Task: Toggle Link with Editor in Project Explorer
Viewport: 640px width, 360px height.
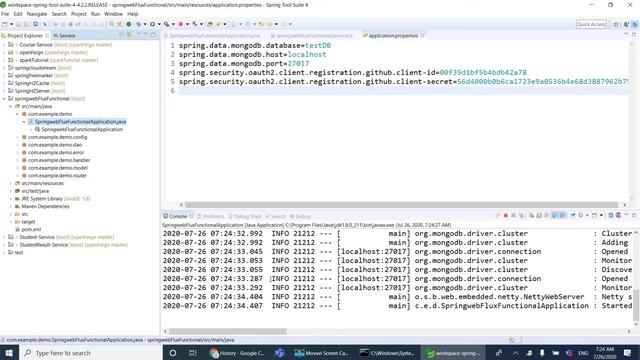Action: [x=129, y=35]
